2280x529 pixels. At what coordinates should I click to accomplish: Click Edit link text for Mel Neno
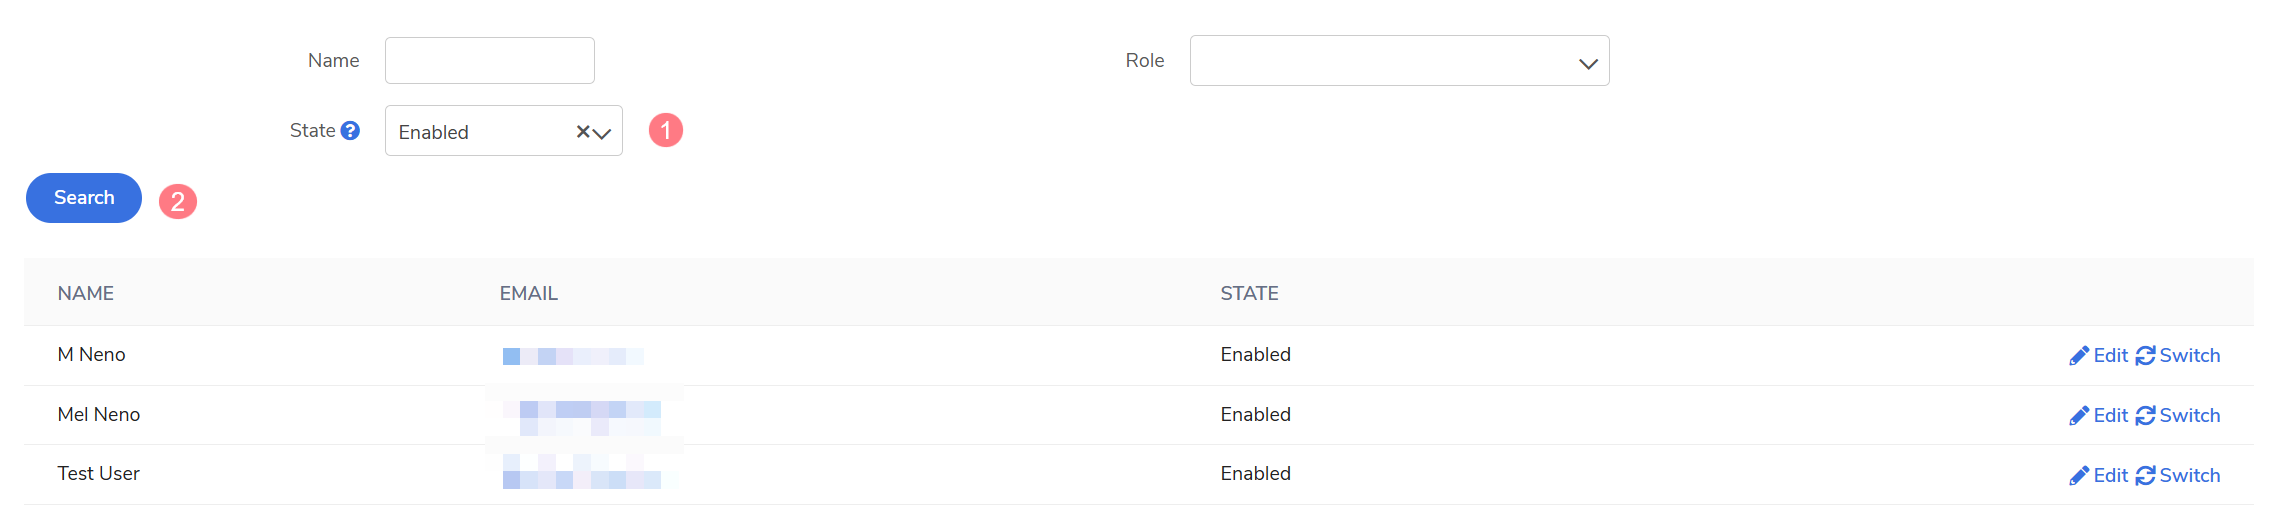2111,416
